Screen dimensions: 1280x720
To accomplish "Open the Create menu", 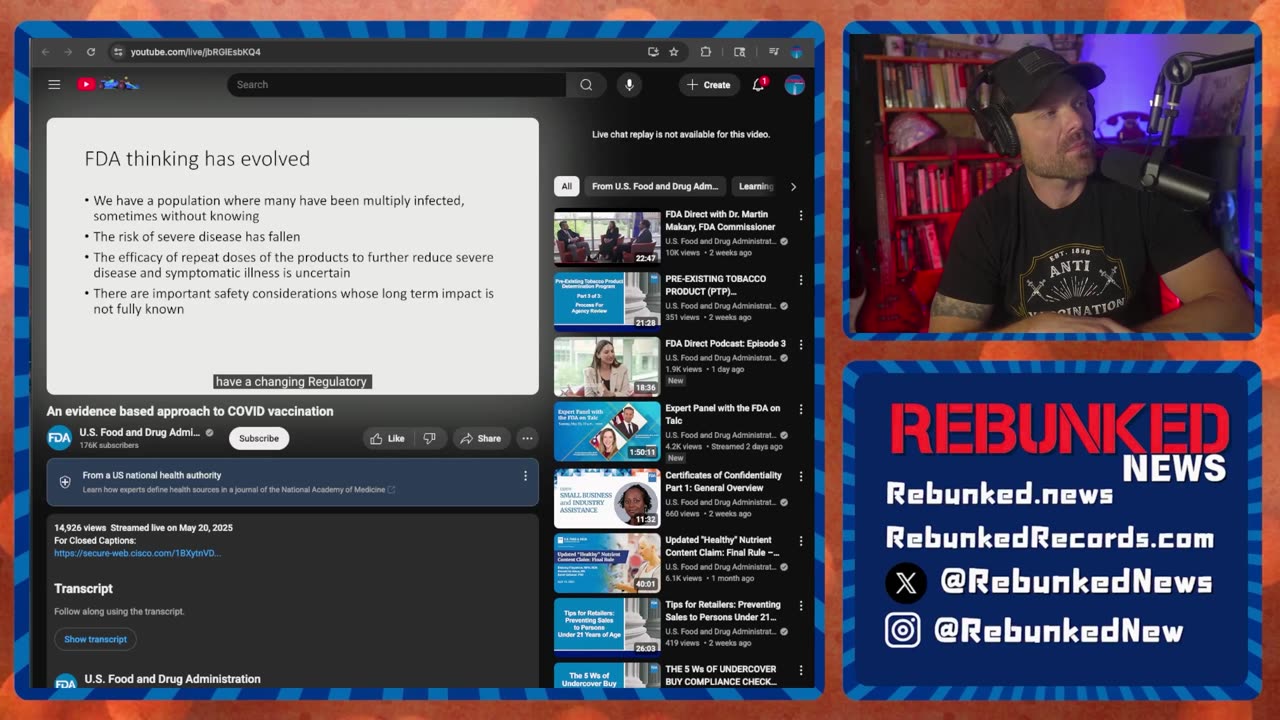I will pos(709,85).
